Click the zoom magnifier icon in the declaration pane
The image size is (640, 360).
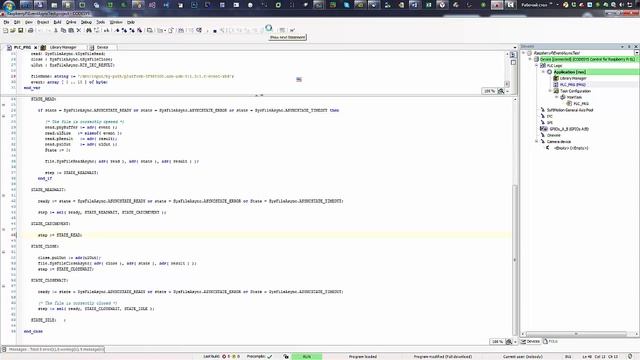[501, 91]
